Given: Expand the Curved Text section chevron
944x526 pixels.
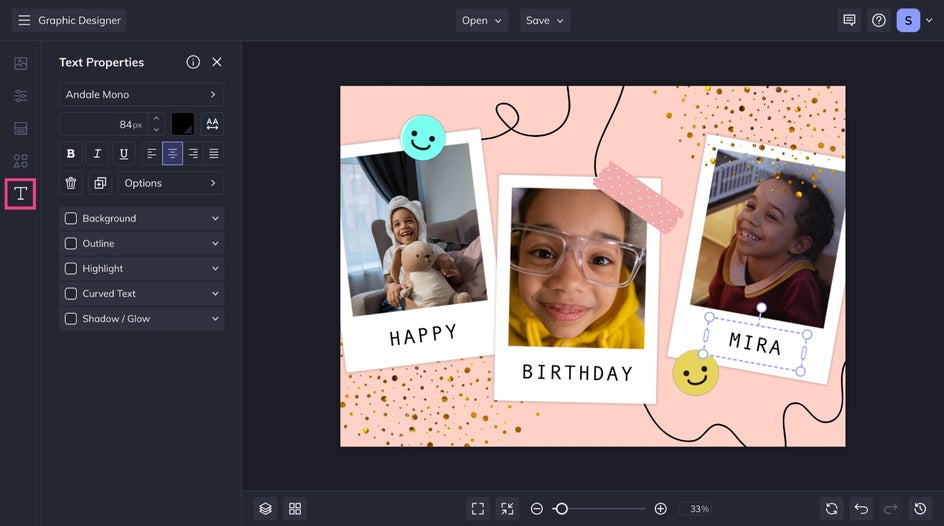Looking at the screenshot, I should tap(215, 294).
